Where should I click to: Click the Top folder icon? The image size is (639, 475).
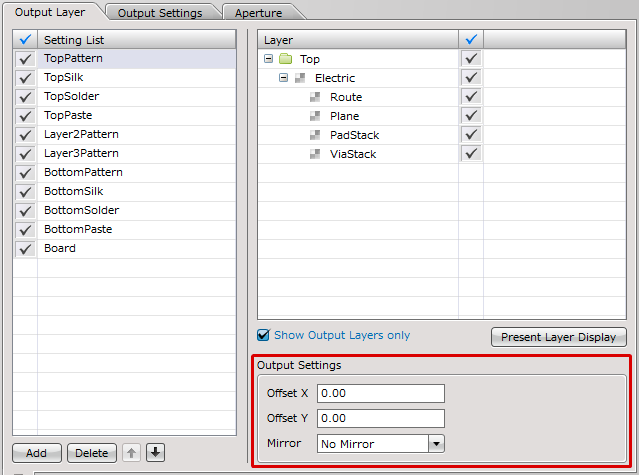[x=286, y=59]
